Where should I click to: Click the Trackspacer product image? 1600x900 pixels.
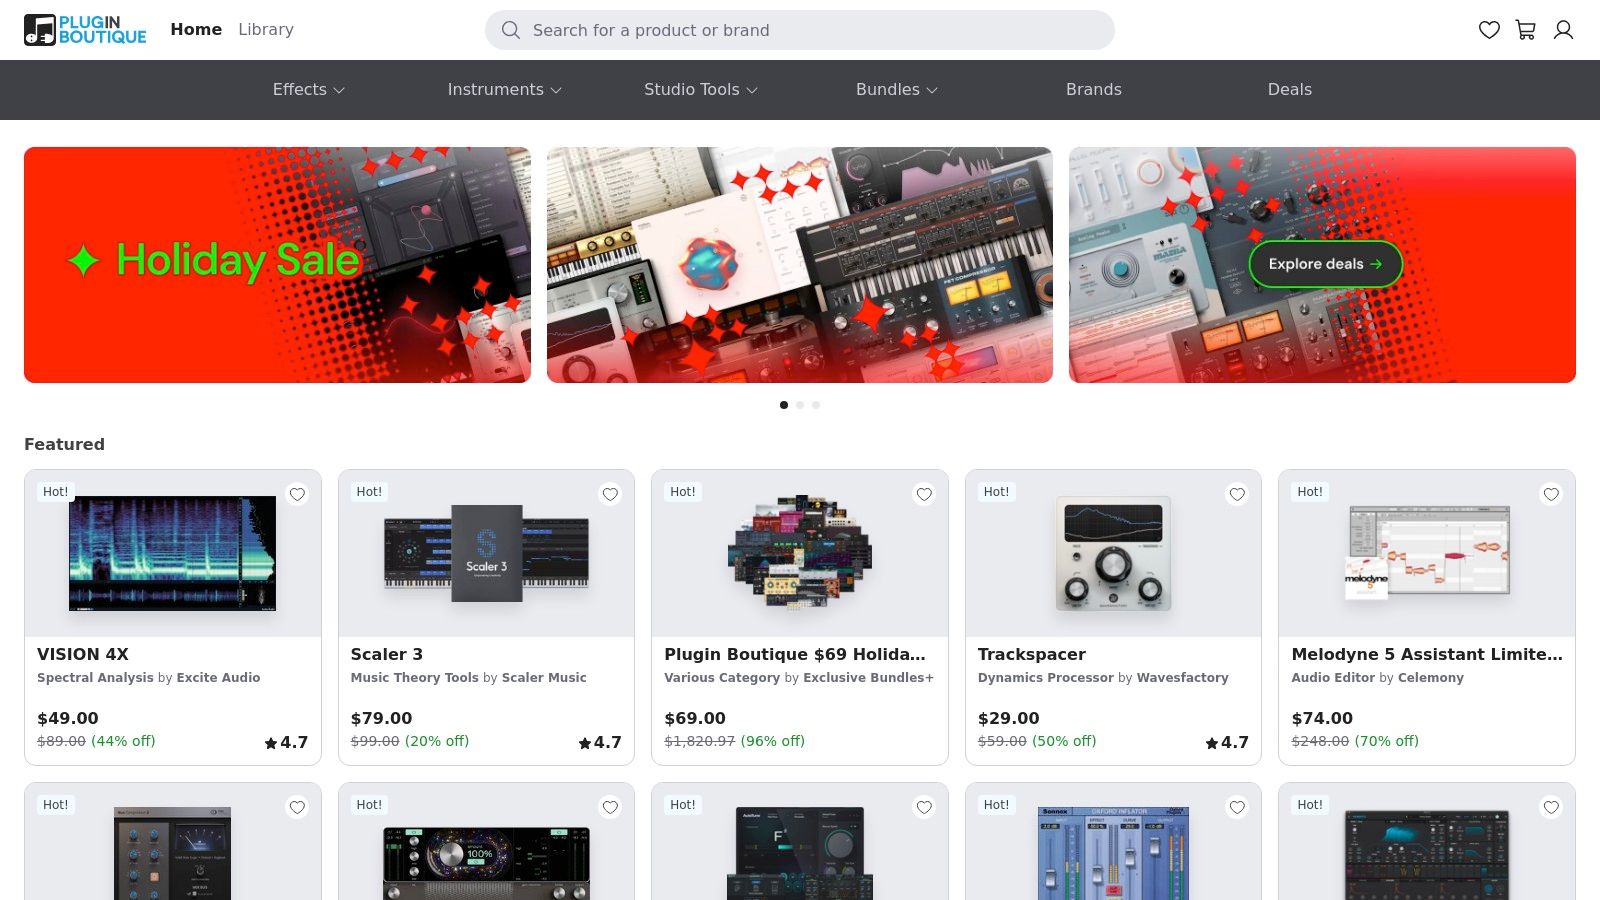1112,553
